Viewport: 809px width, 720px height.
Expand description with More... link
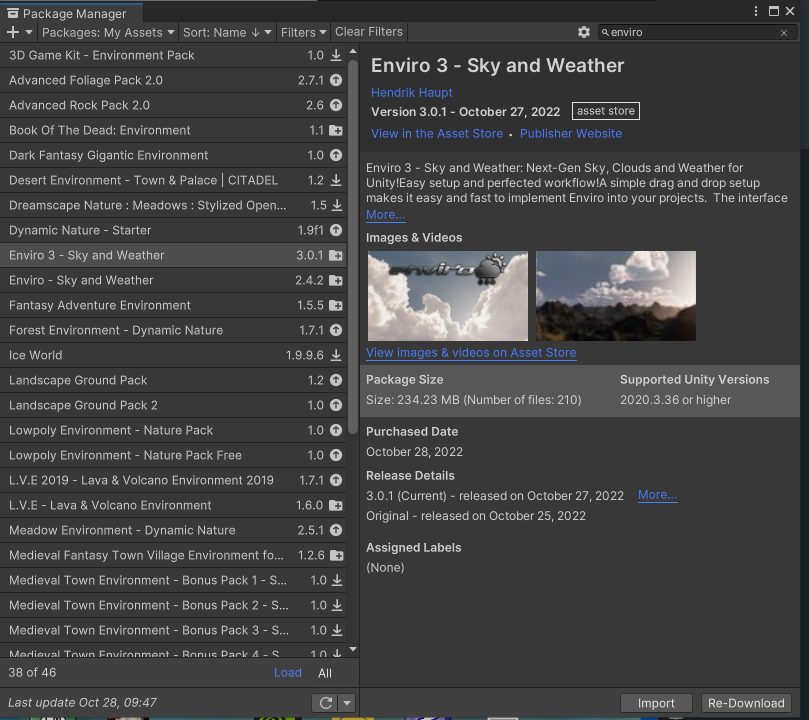pos(385,215)
